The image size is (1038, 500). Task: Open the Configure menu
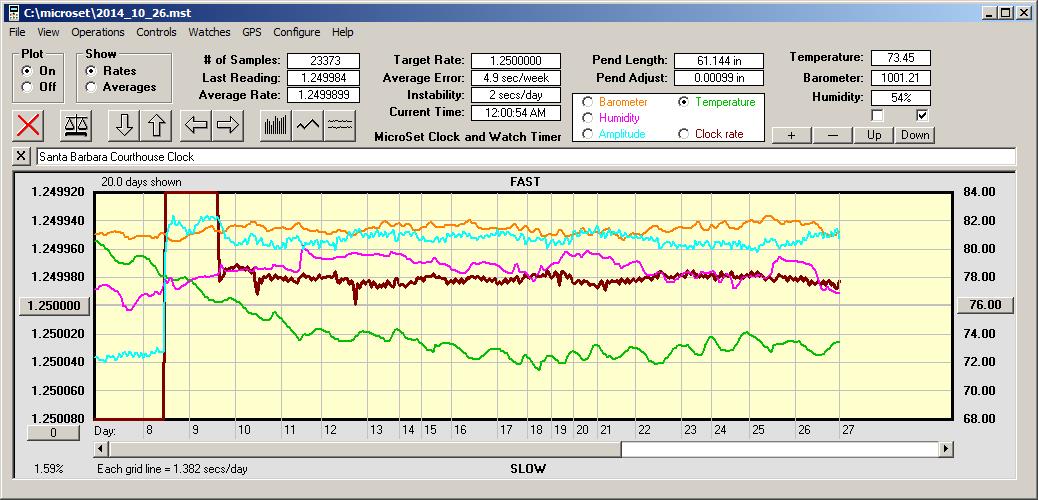coord(297,32)
